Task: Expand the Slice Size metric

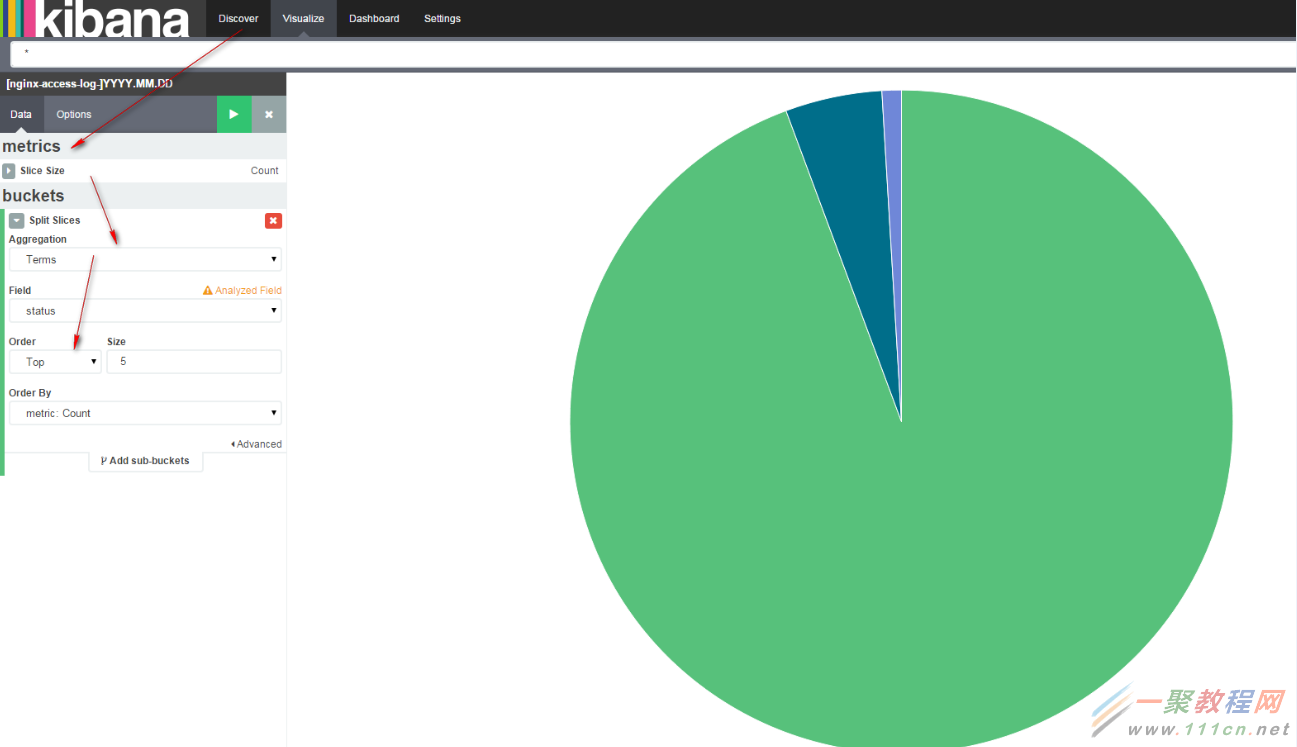Action: 9,171
